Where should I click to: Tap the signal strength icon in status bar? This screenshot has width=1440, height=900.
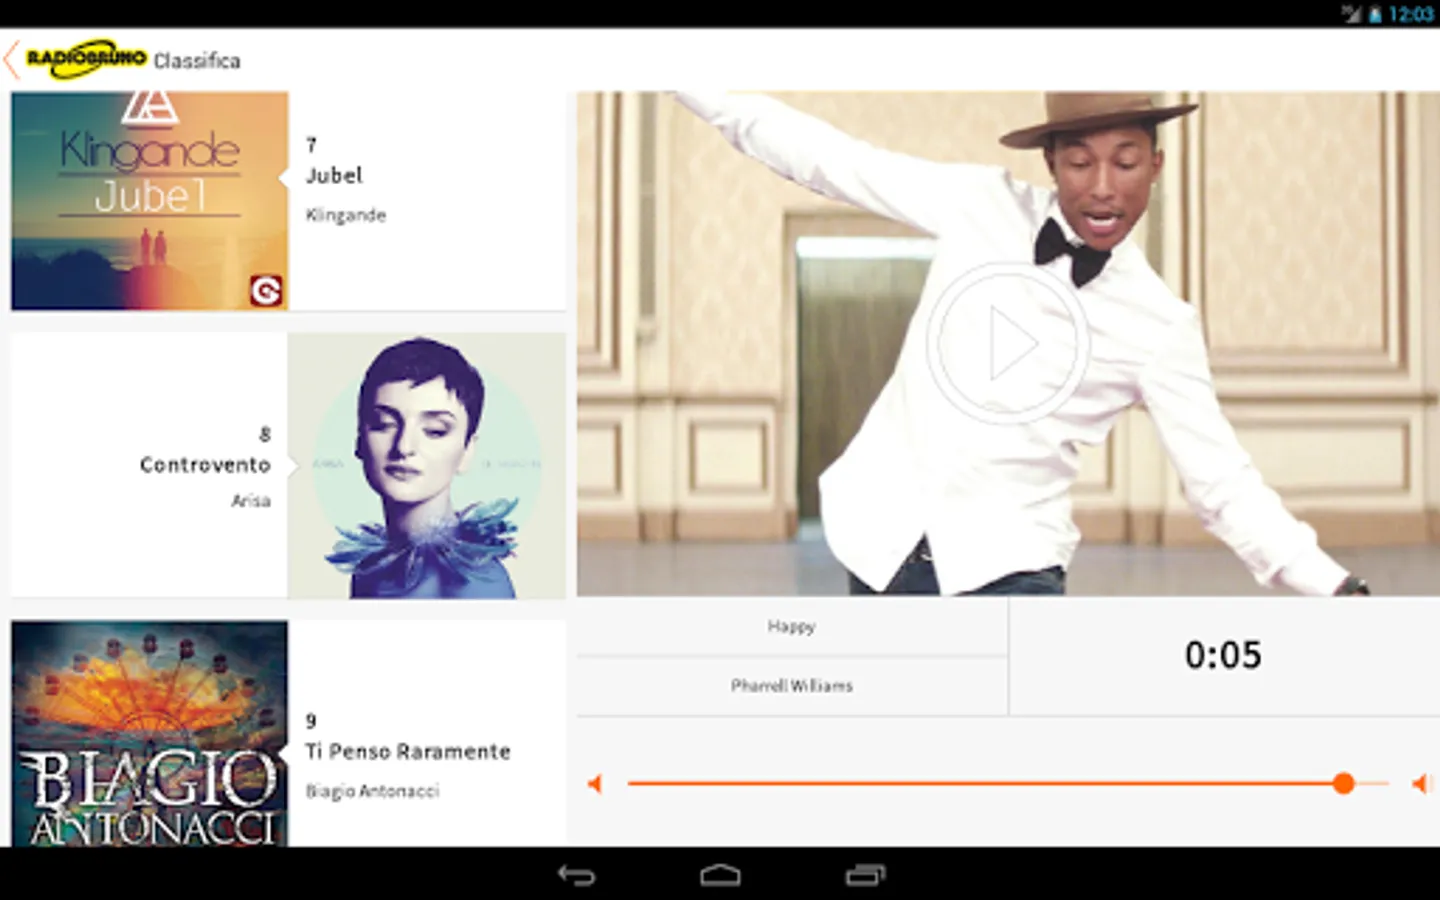(x=1352, y=14)
